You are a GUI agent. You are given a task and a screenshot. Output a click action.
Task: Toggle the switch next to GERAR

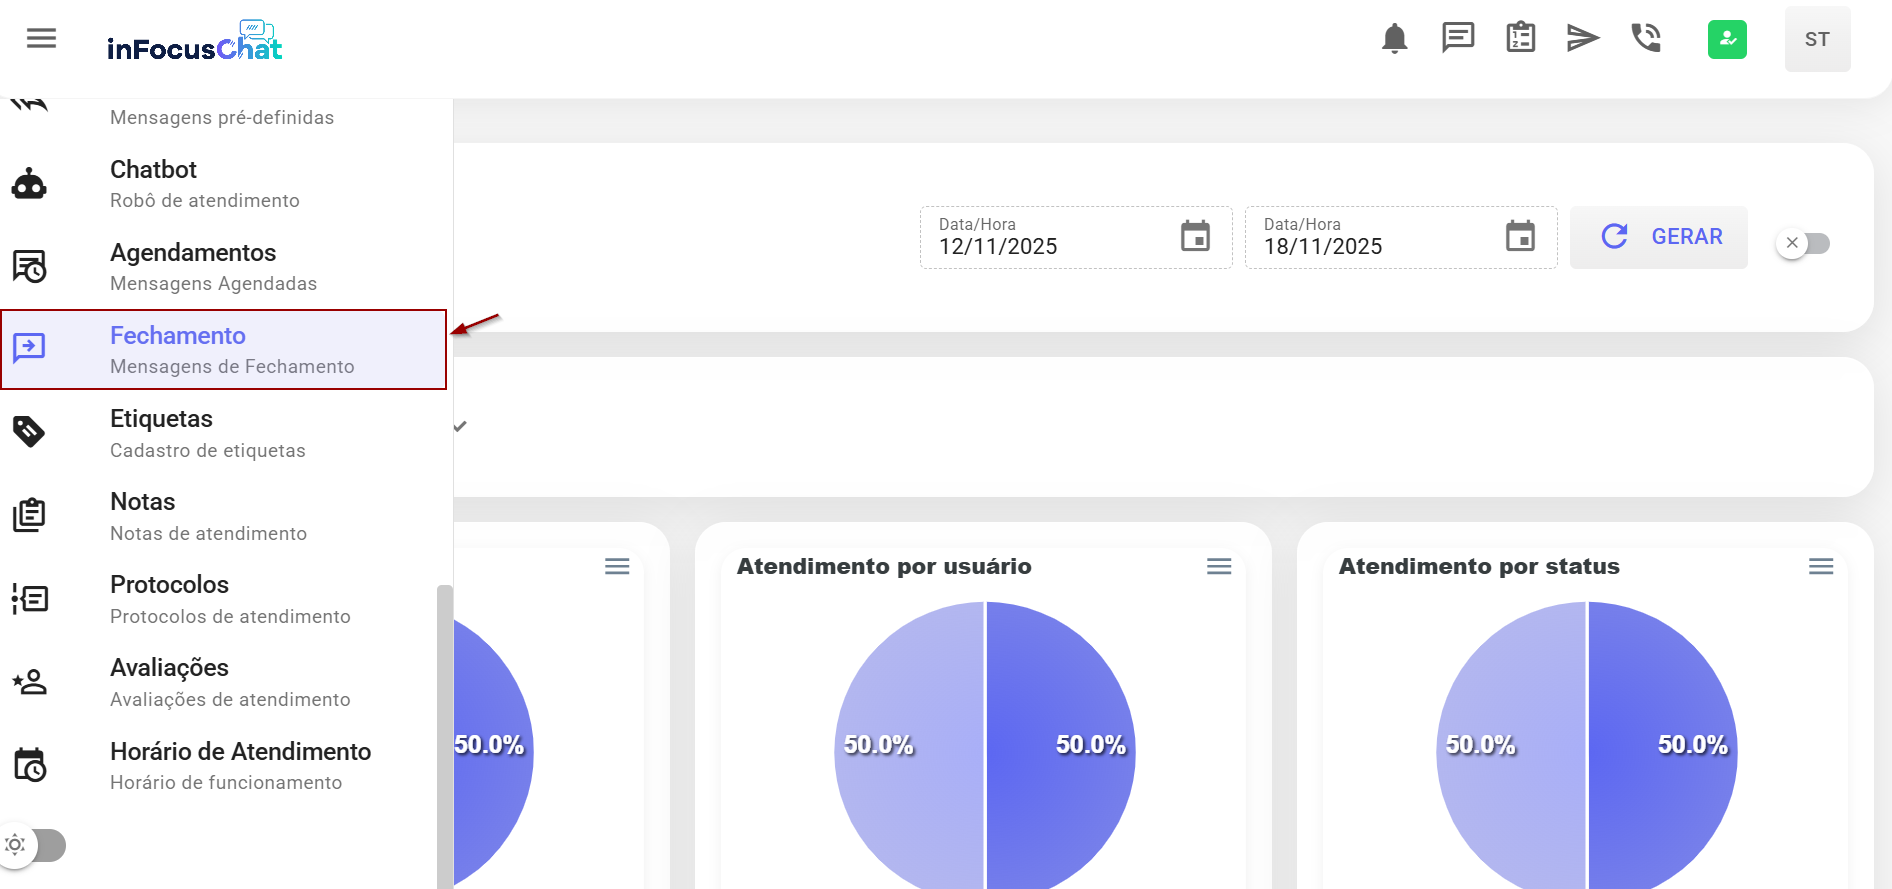pyautogui.click(x=1803, y=243)
